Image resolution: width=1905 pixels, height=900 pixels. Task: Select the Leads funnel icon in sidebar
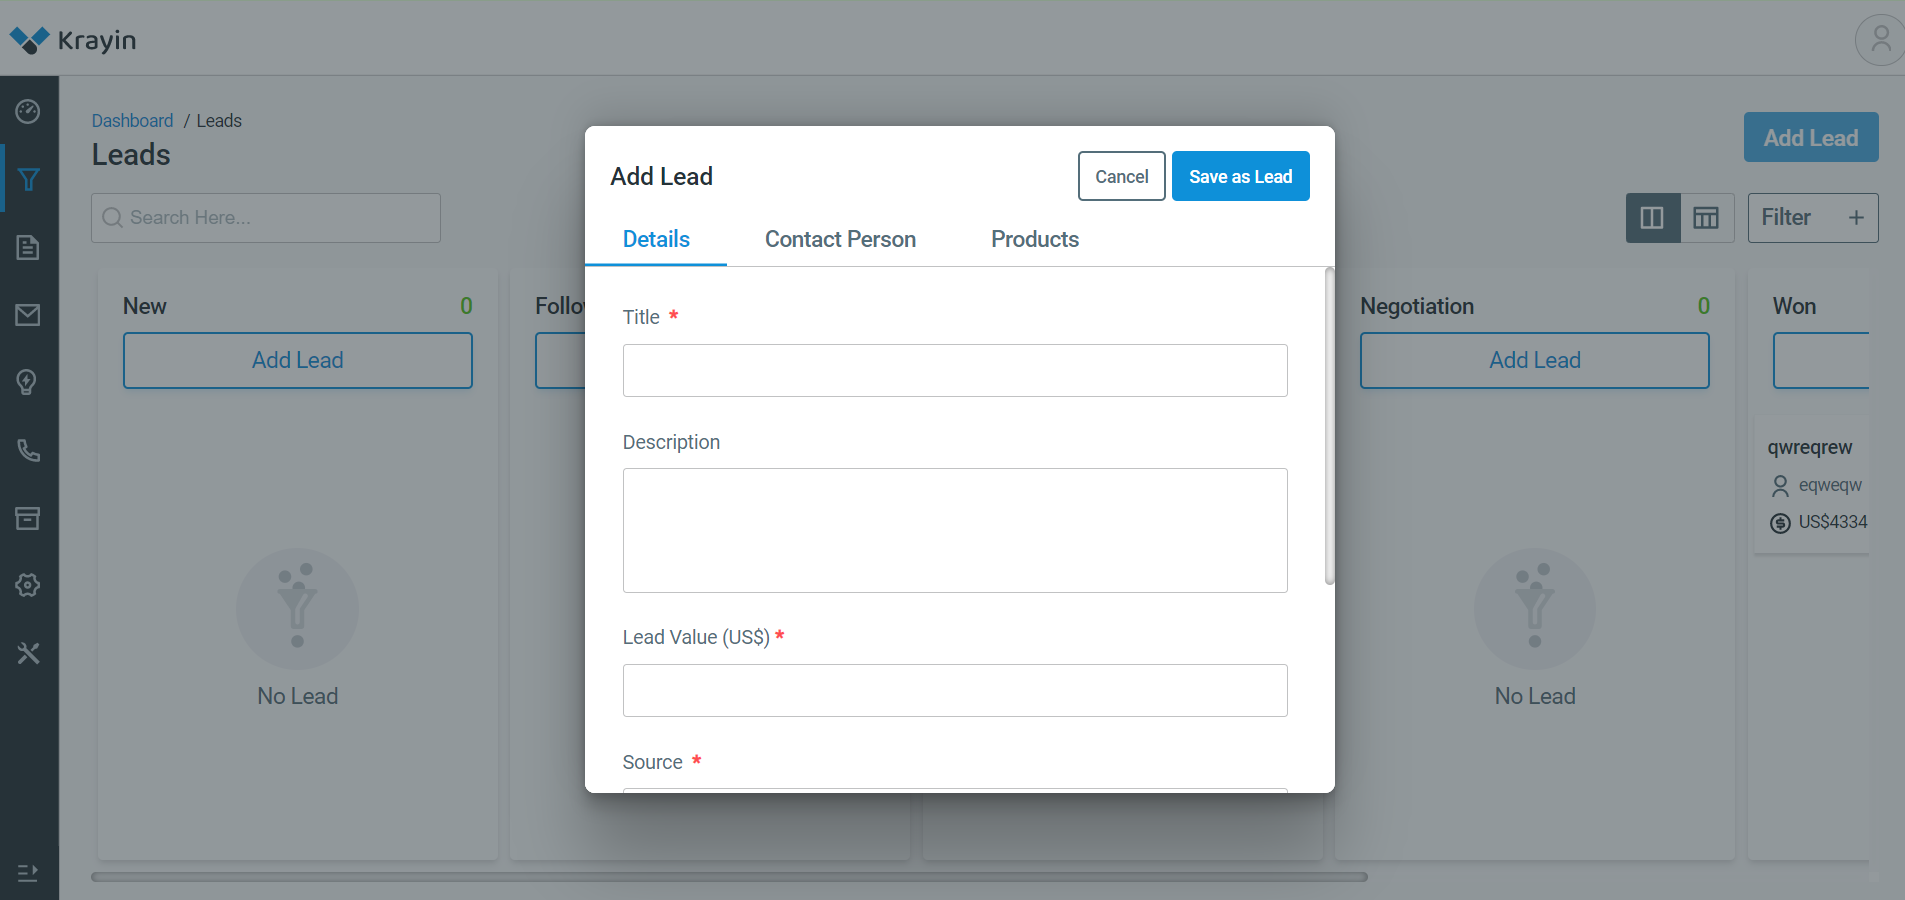click(x=28, y=179)
